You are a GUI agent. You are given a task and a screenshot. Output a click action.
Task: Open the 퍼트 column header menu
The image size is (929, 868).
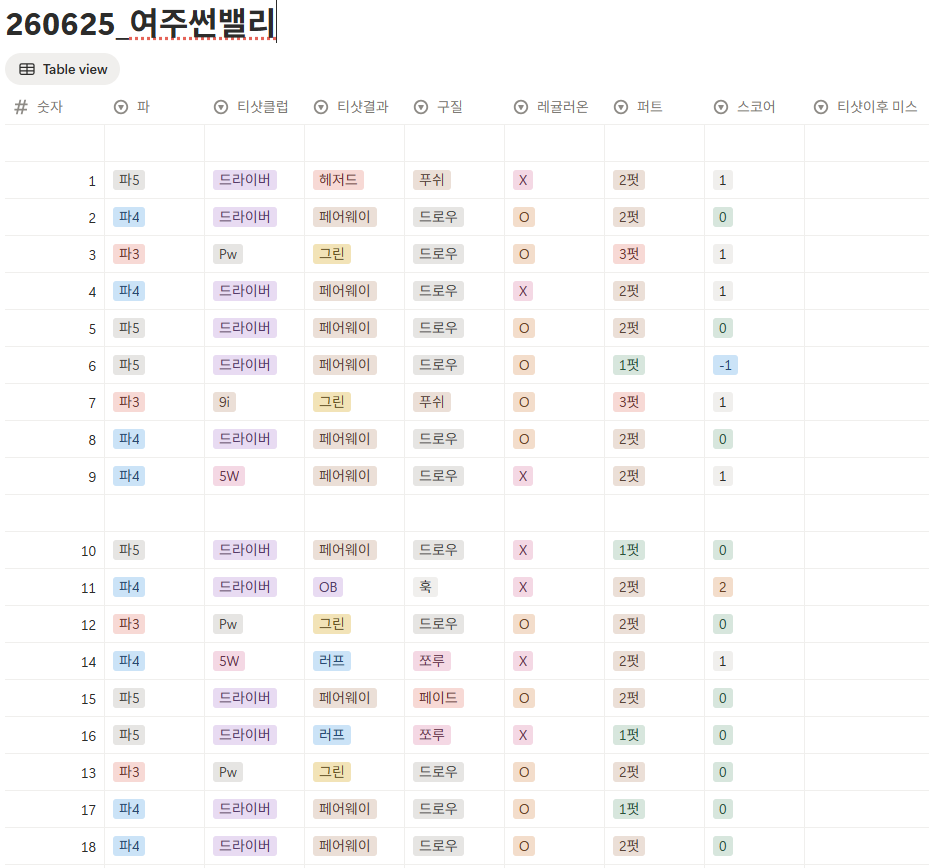[655, 107]
